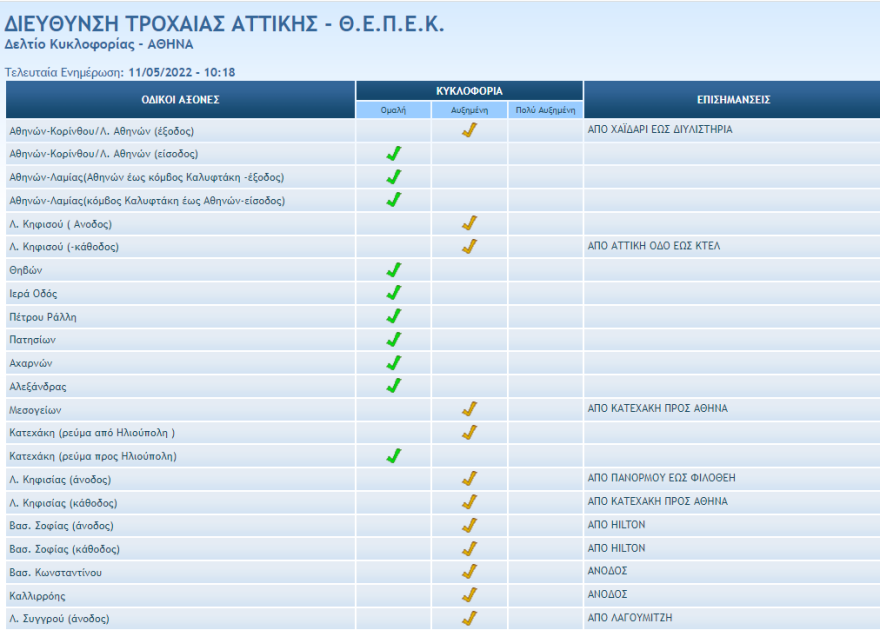Select the orange checkmark for Λ. Συγγρού (άνοδος)
The image size is (880, 630).
pos(469,618)
